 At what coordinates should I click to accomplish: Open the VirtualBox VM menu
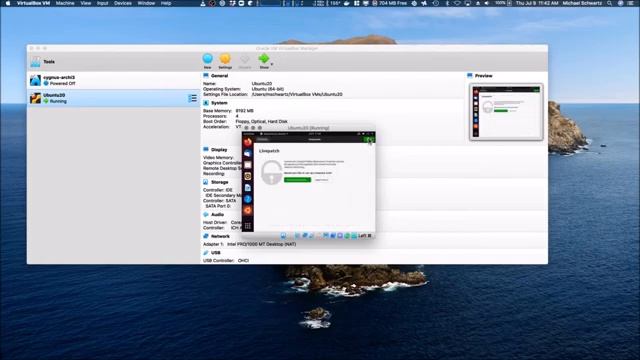[33, 3]
